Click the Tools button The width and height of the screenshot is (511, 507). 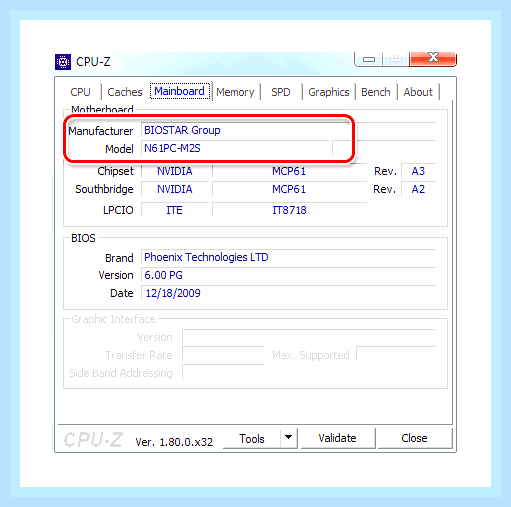pyautogui.click(x=252, y=439)
